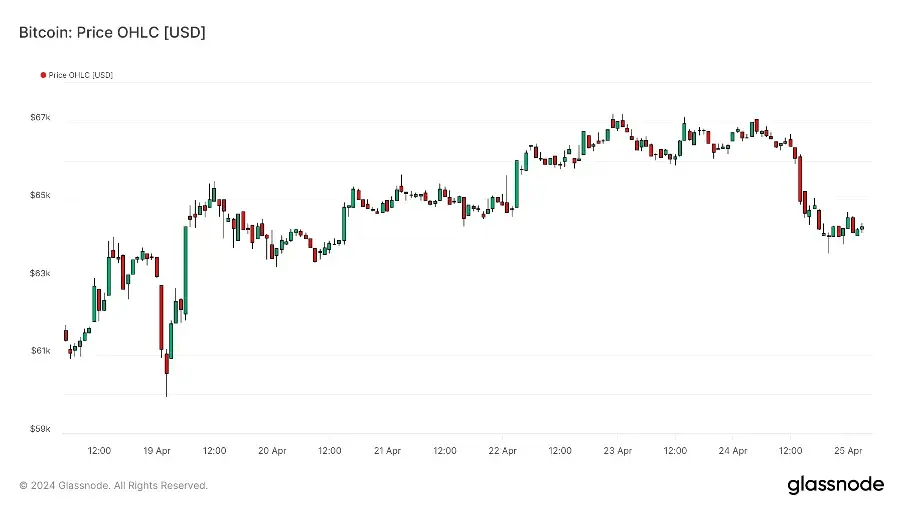Select the $67k y-axis label

40,117
